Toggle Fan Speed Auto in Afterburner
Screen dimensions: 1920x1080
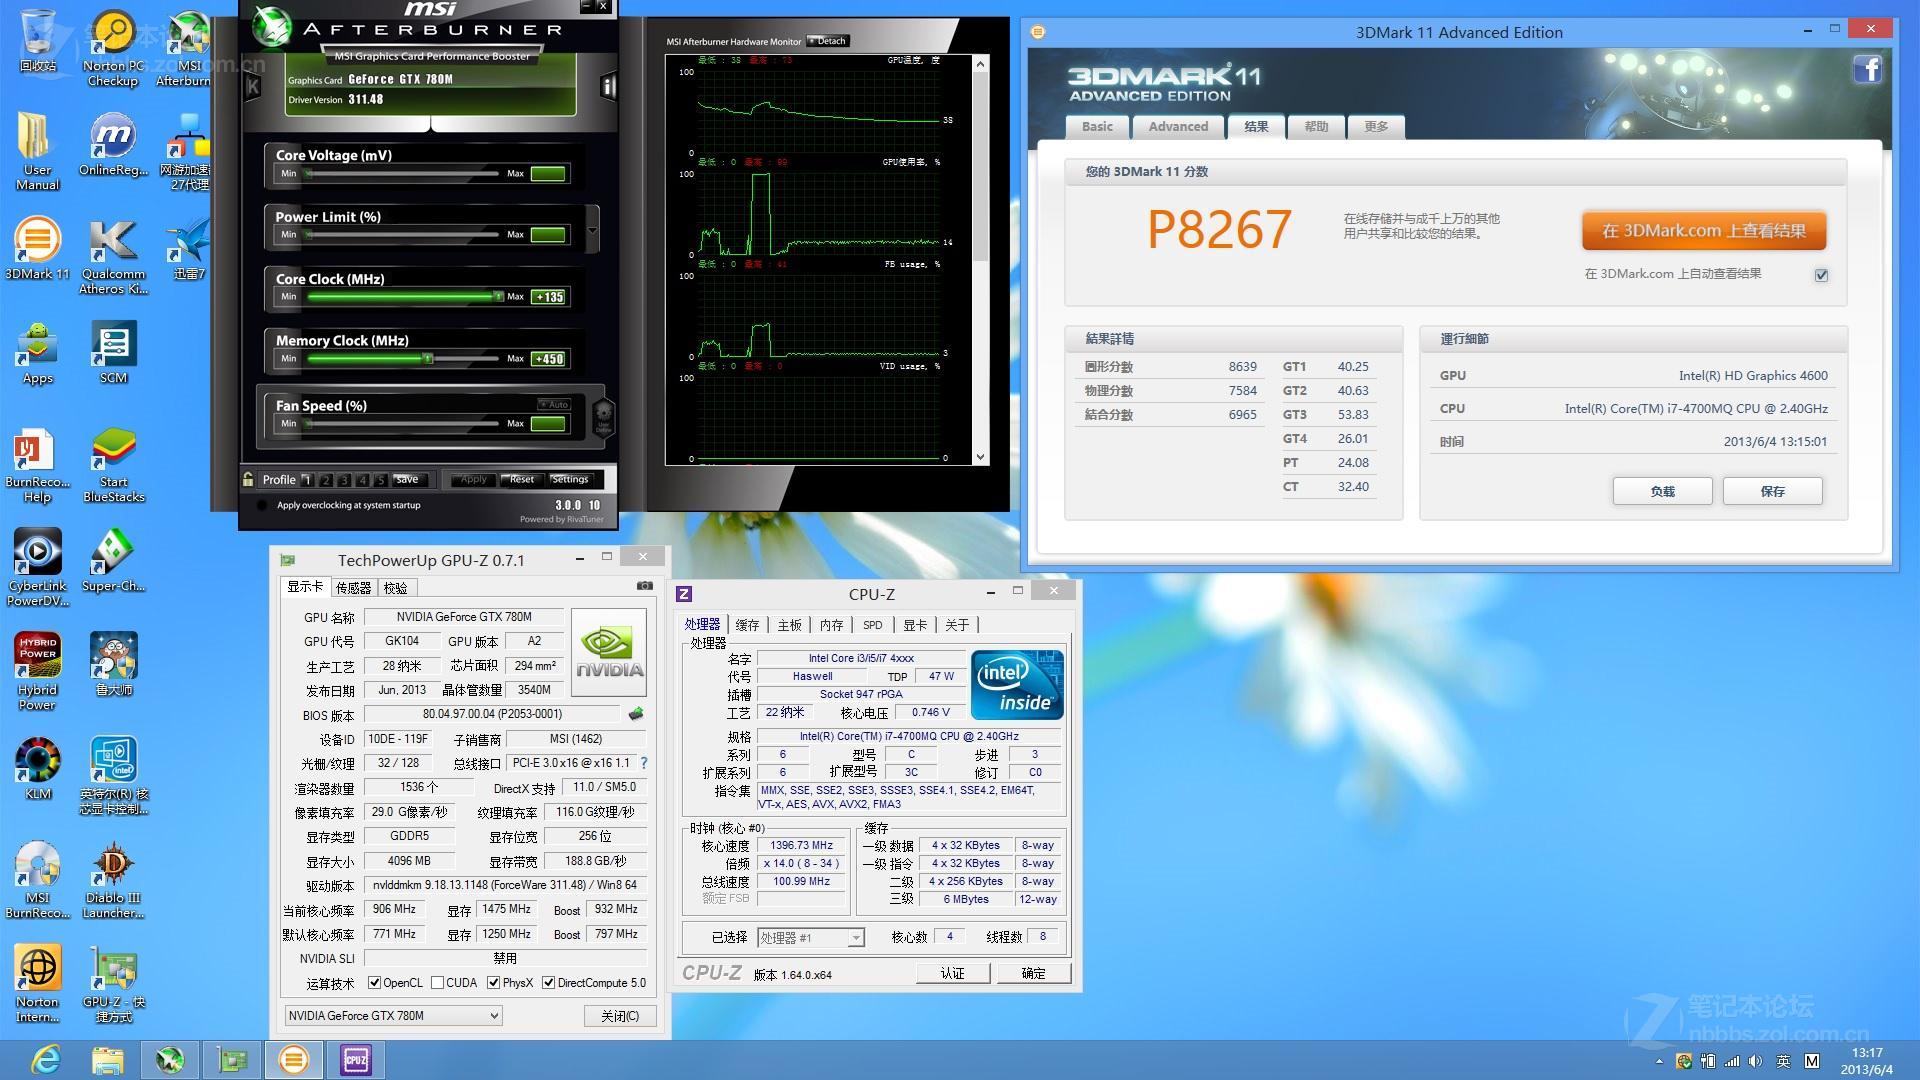554,404
